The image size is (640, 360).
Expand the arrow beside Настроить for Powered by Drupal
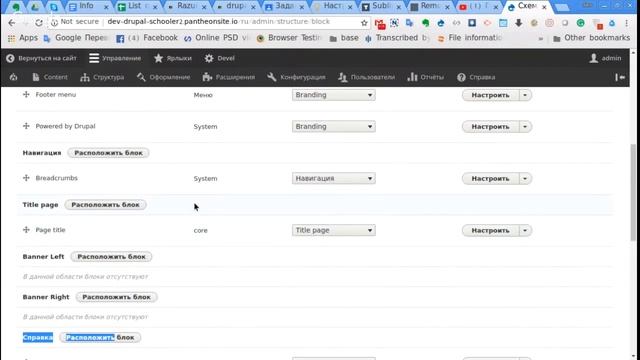525,127
